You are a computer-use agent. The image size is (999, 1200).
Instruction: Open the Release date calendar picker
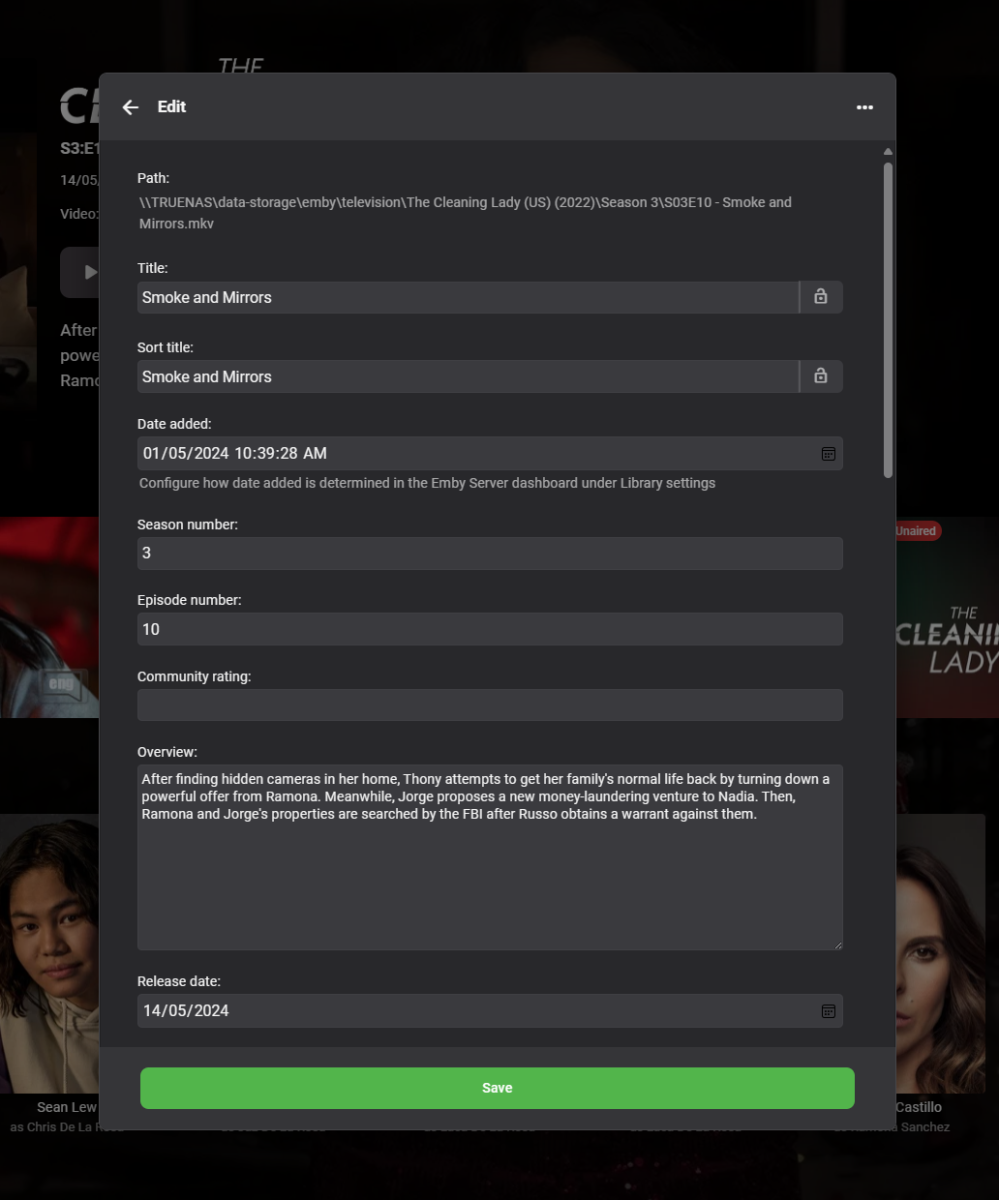[828, 1011]
